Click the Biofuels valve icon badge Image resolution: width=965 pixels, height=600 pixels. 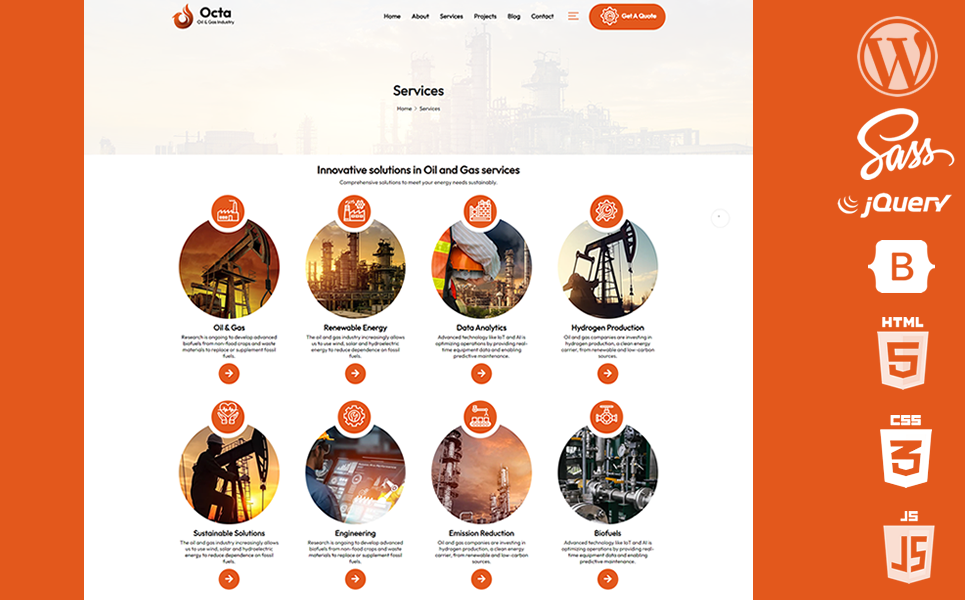607,416
